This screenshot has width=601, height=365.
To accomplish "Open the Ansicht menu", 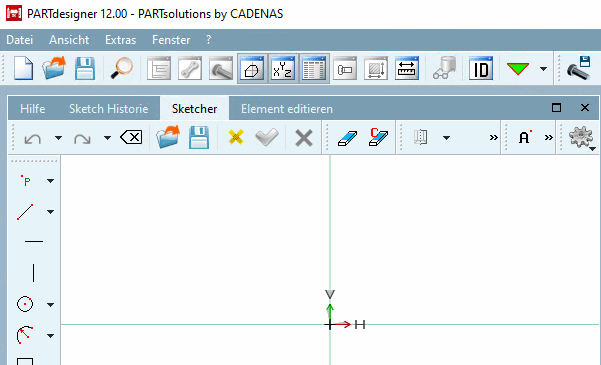I will point(69,39).
